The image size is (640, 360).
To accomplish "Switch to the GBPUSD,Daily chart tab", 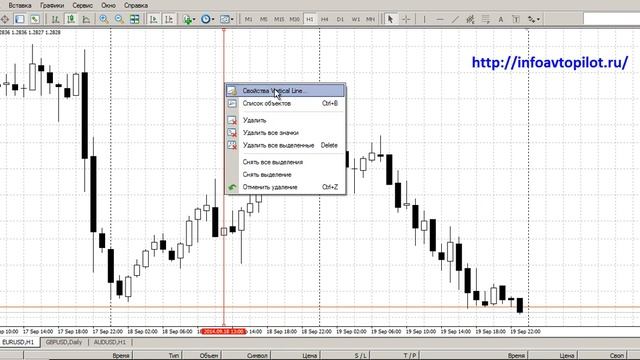I will pyautogui.click(x=64, y=342).
